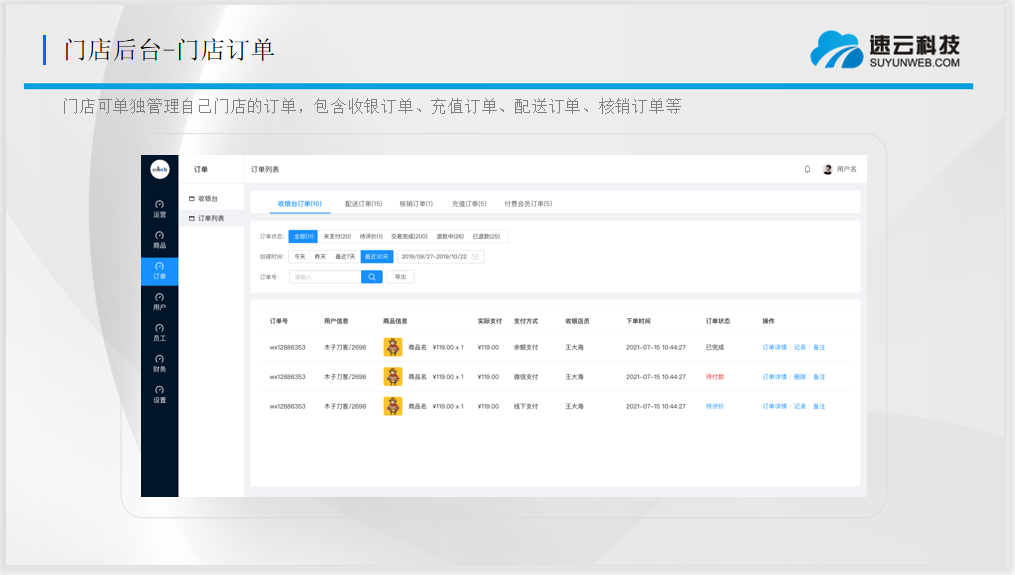Click the notification bell icon

click(x=807, y=169)
